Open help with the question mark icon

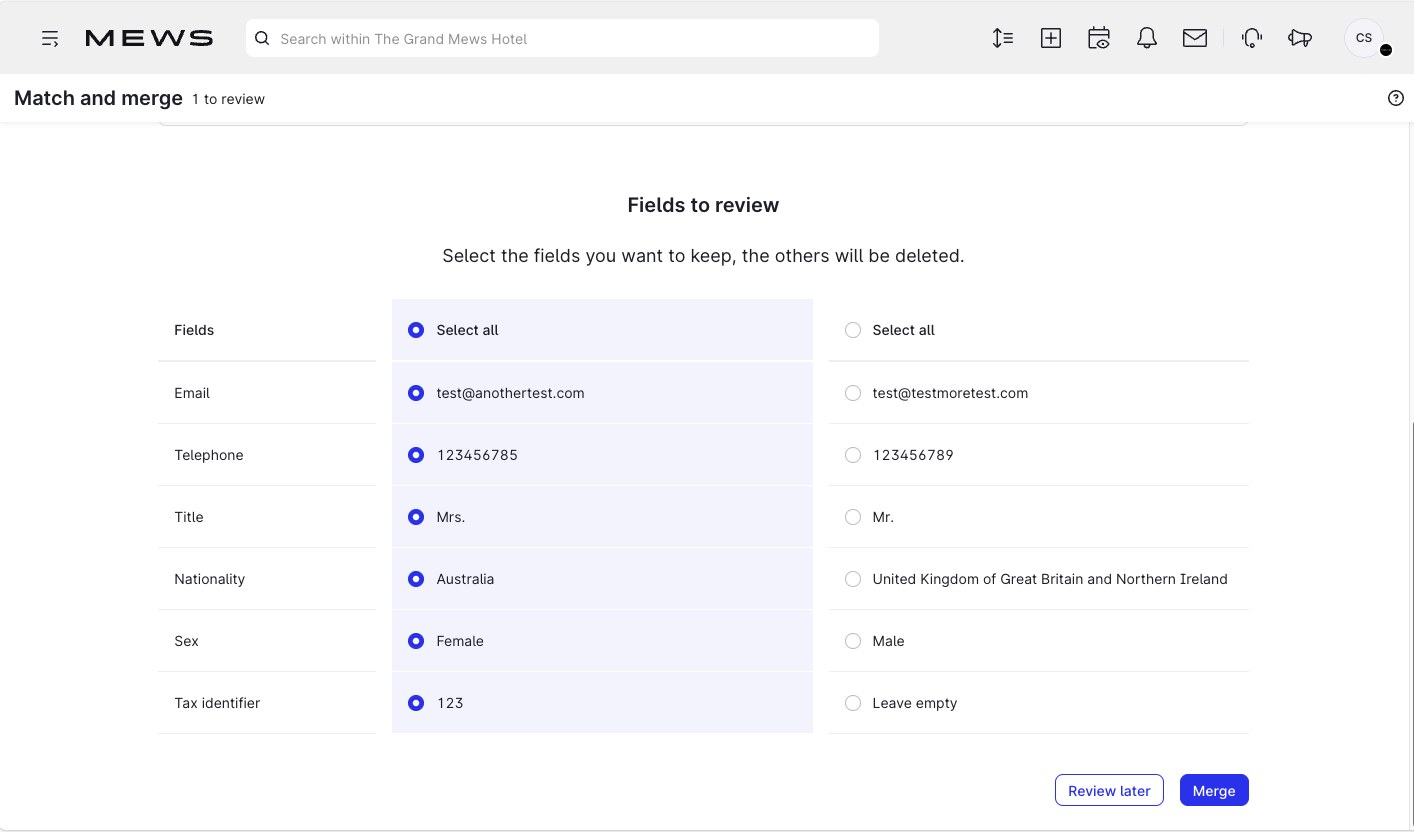coord(1395,97)
